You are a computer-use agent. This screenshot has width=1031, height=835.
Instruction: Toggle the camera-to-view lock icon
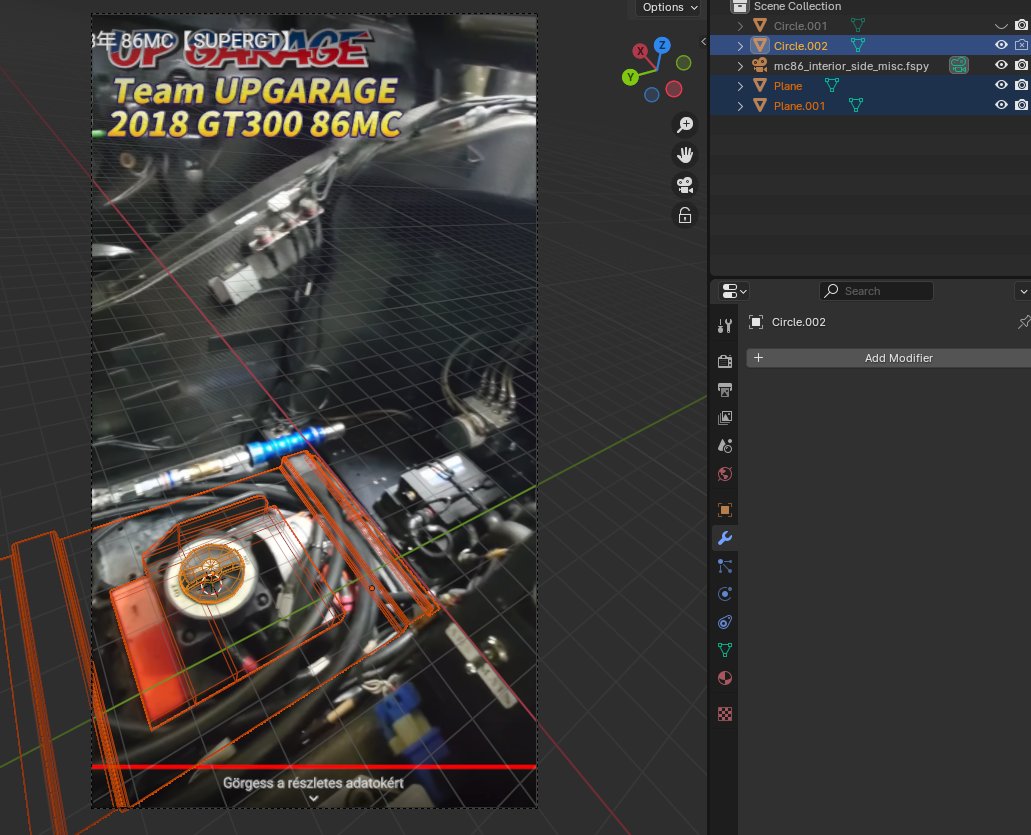tap(685, 215)
